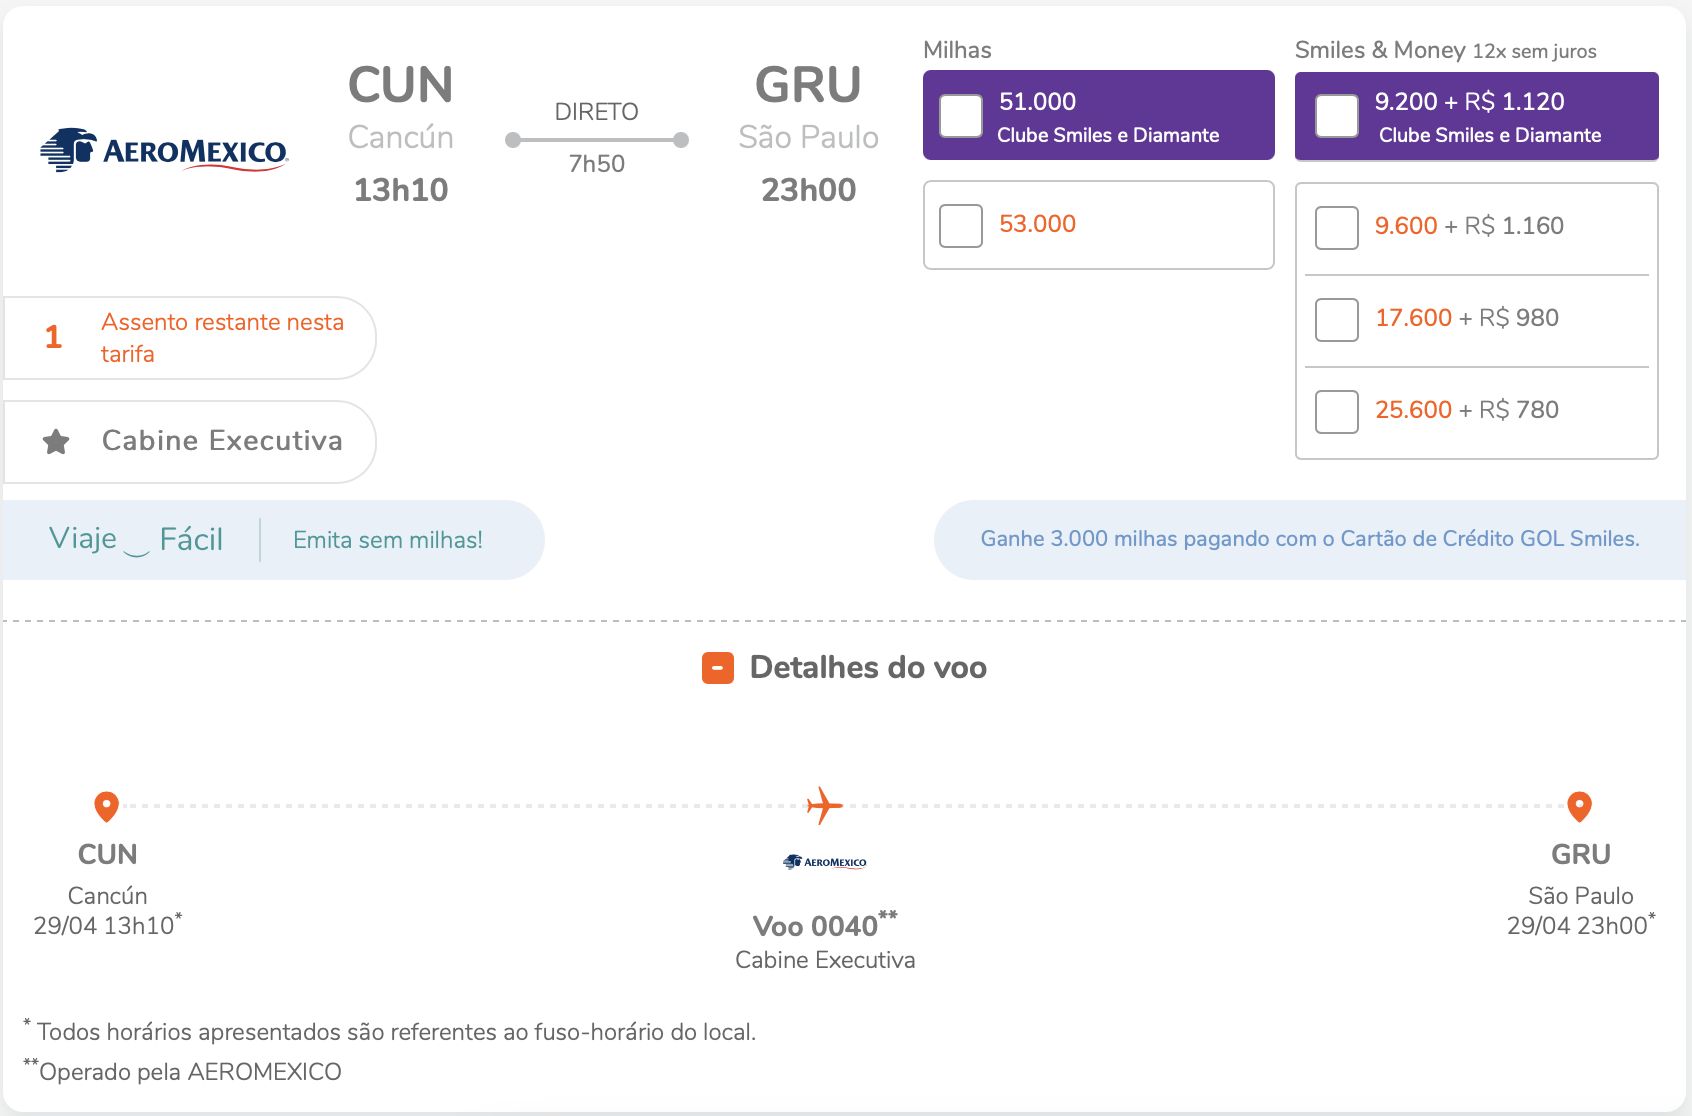
Task: Click the DIRETO route duration line
Action: click(x=597, y=140)
